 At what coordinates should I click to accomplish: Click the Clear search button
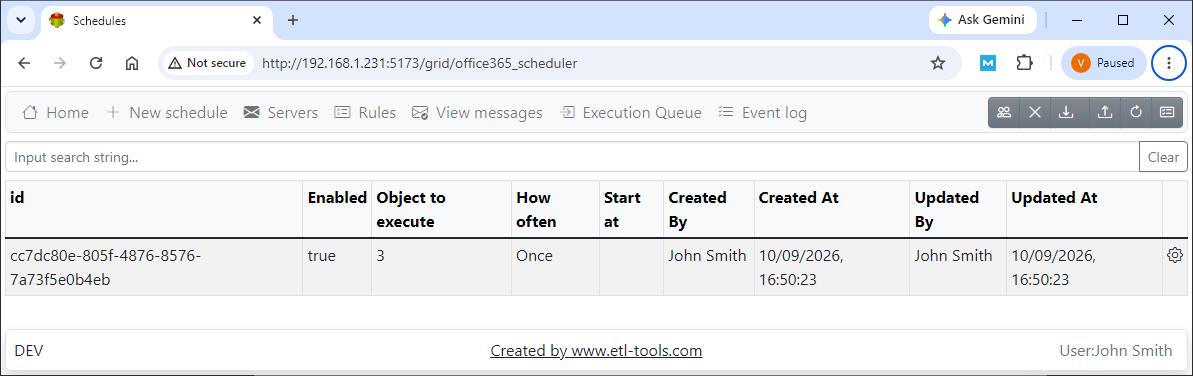click(1163, 158)
